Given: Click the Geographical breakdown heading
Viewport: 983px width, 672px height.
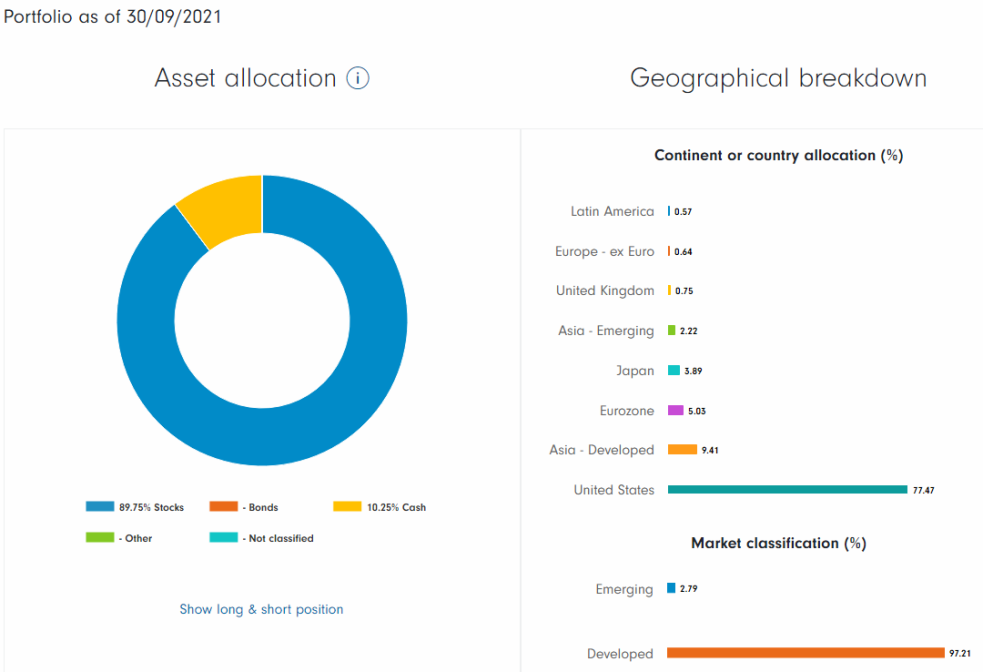Looking at the screenshot, I should 778,79.
